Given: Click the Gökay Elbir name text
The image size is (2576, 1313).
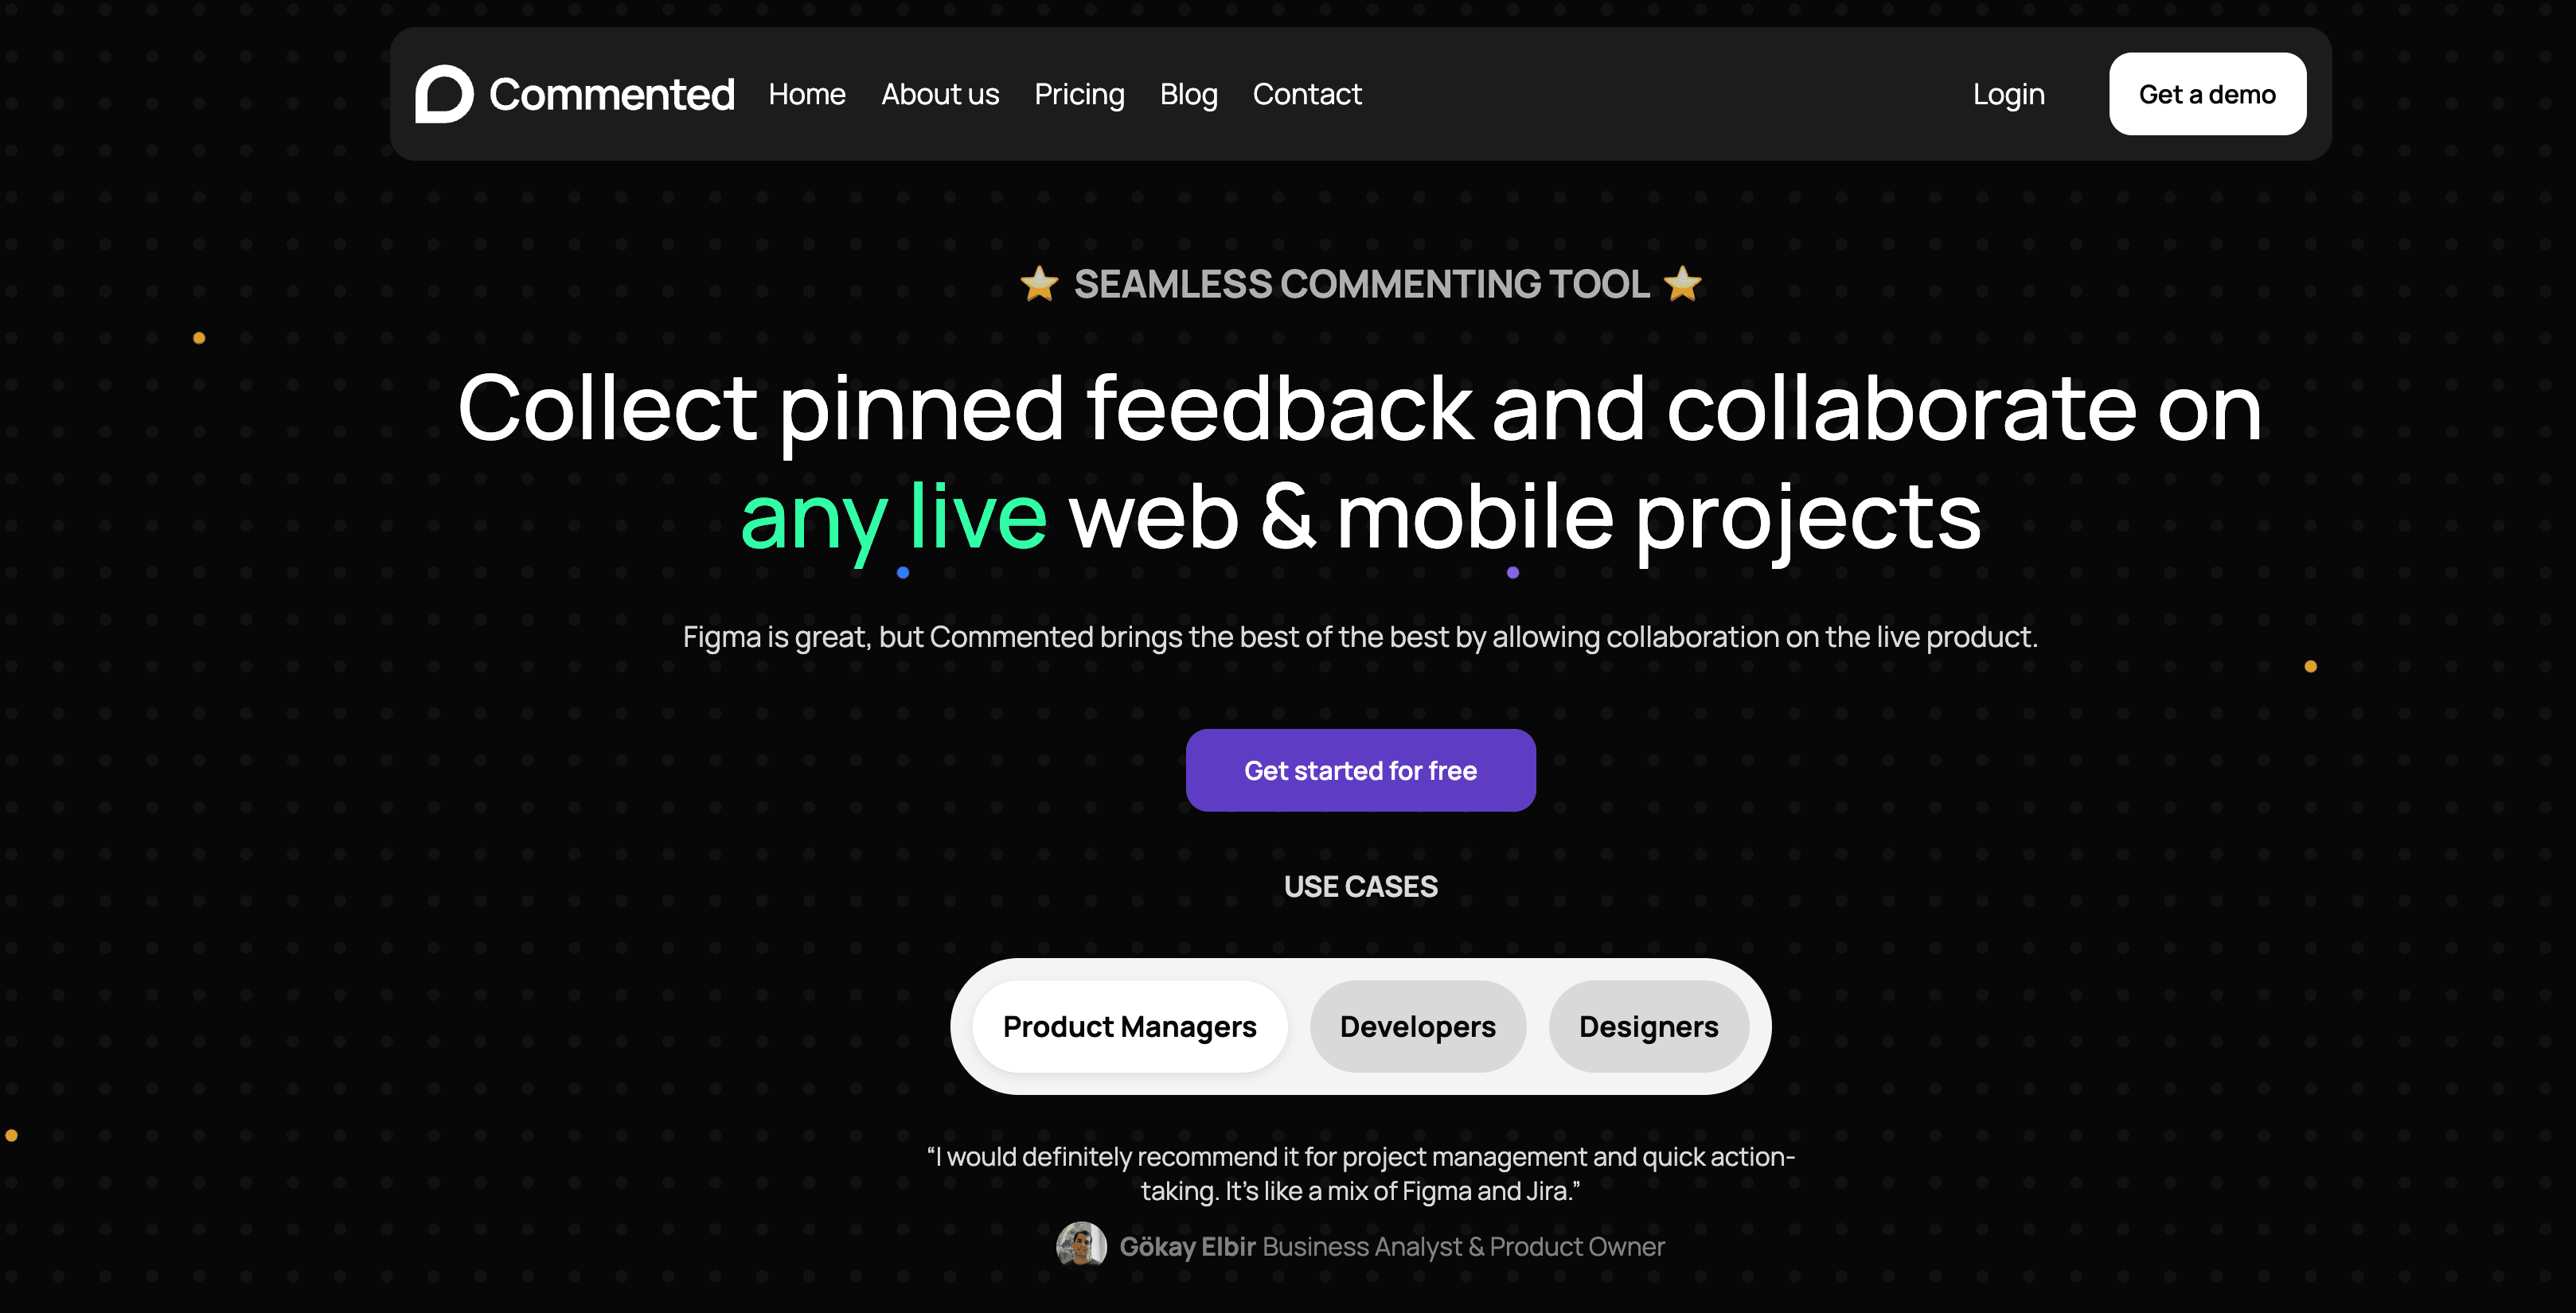Looking at the screenshot, I should click(1187, 1246).
